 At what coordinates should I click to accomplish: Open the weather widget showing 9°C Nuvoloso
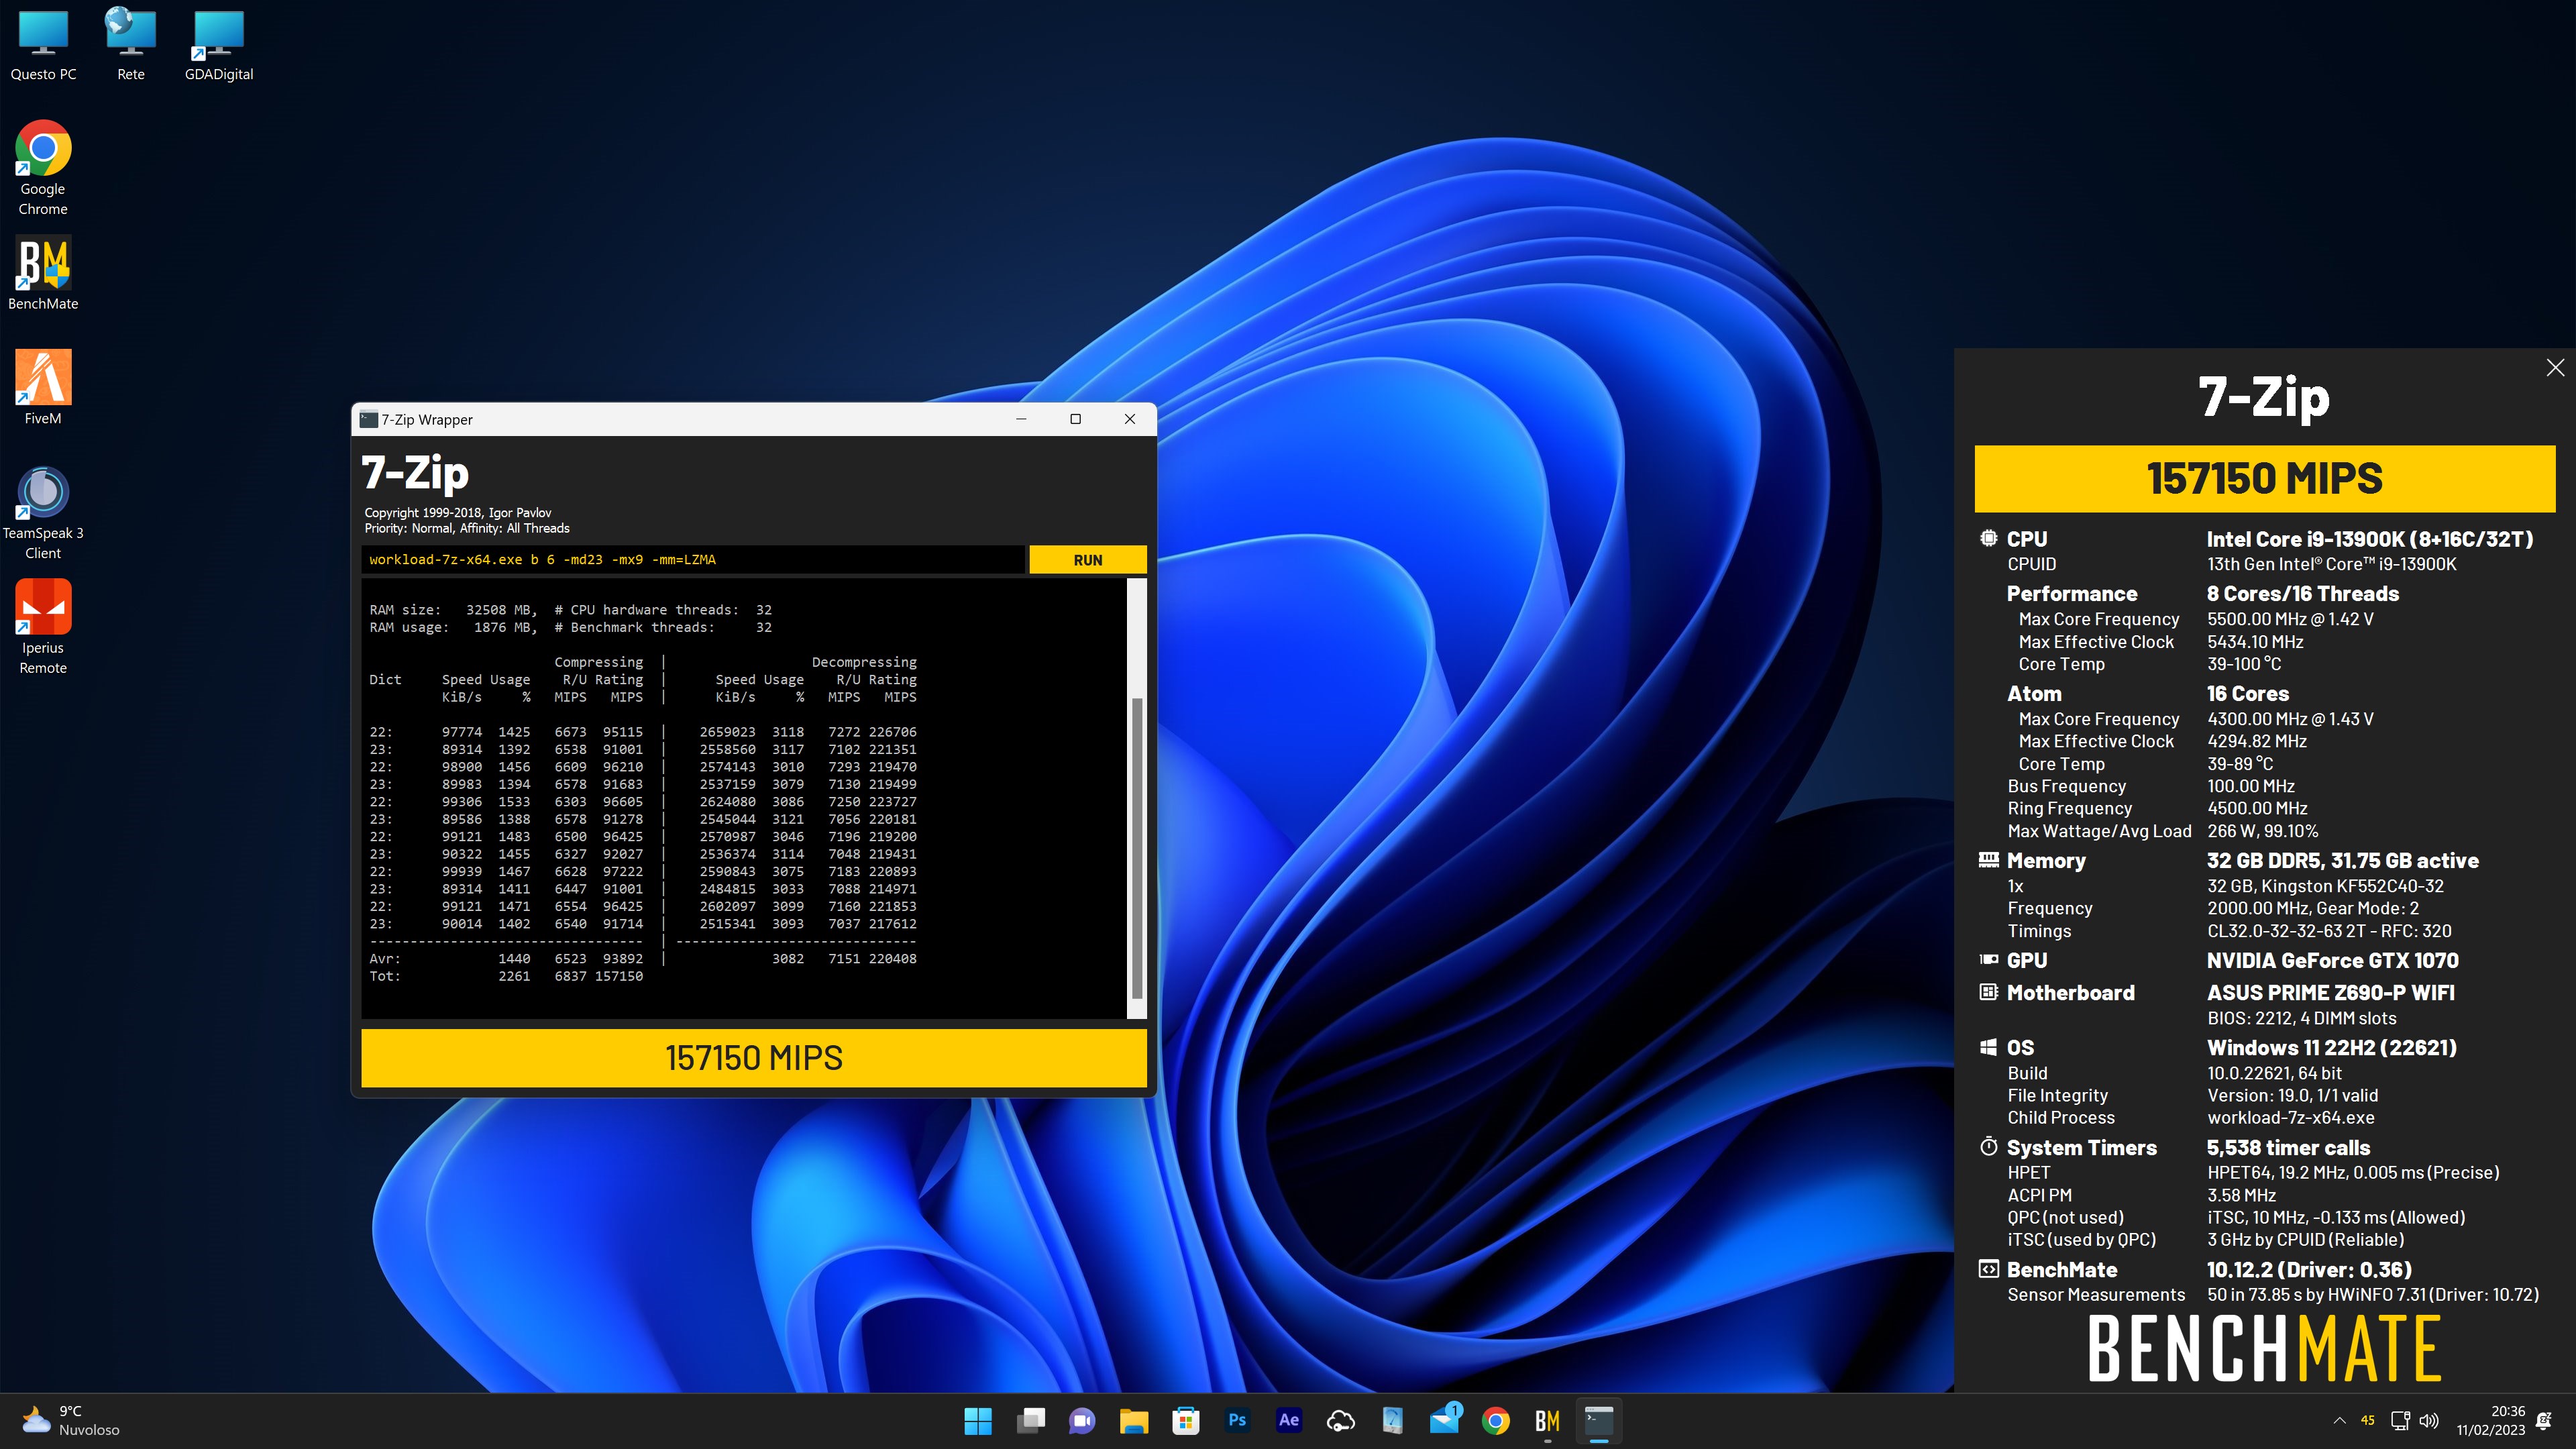[x=70, y=1420]
